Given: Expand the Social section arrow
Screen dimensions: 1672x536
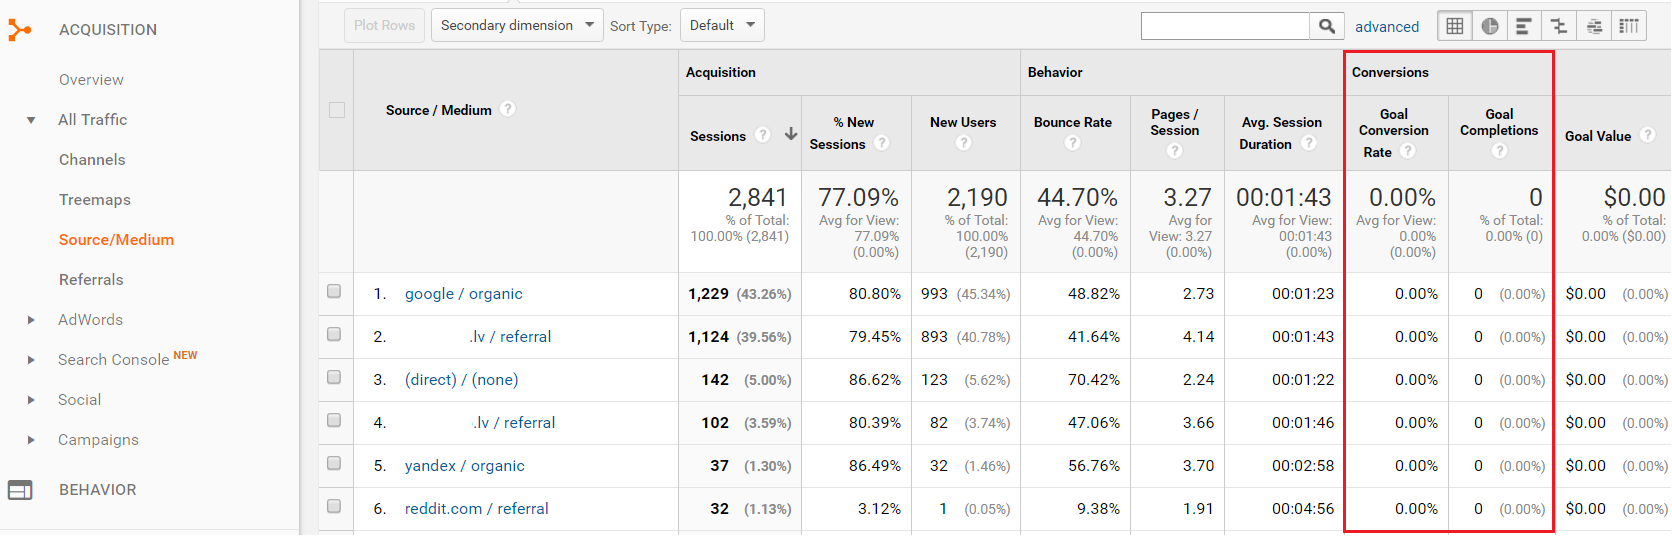Looking at the screenshot, I should 31,400.
